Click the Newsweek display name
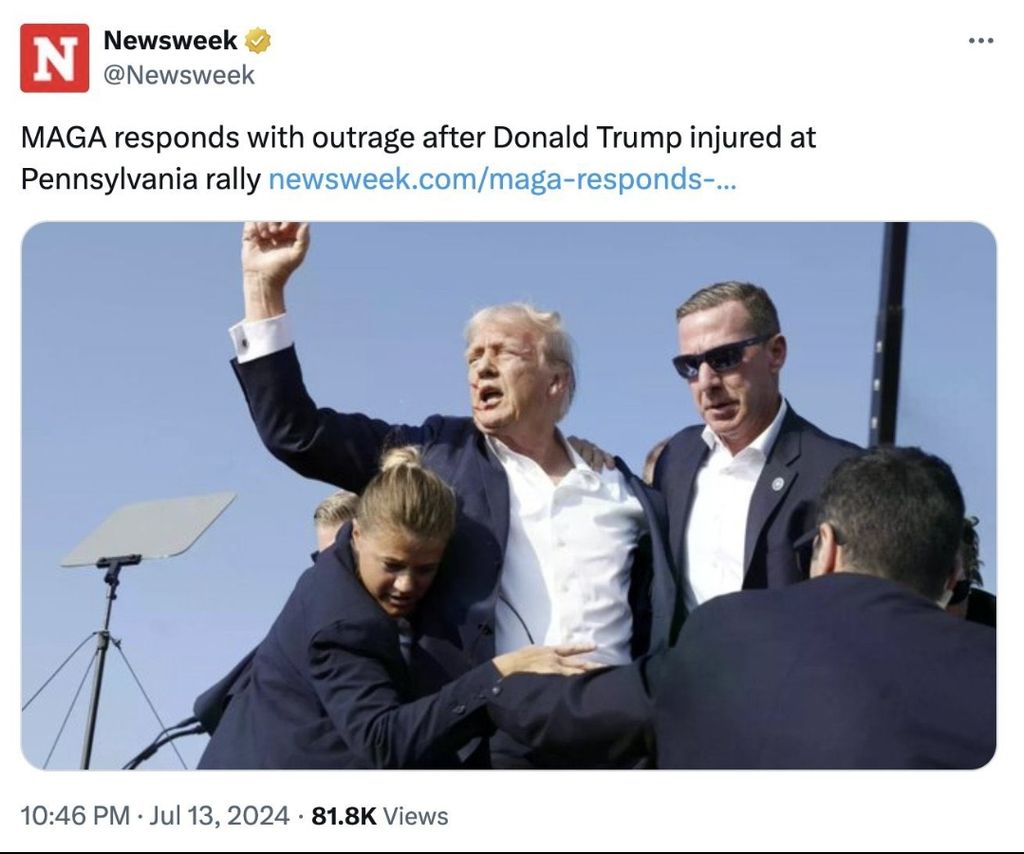Screen dimensions: 1024x854 point(170,40)
